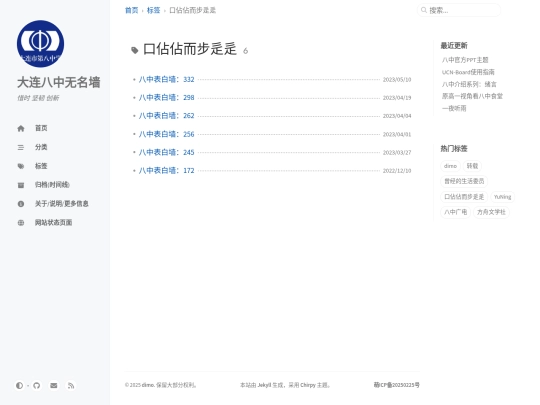Click the tags icon in sidebar
The width and height of the screenshot is (540, 405).
tap(21, 166)
